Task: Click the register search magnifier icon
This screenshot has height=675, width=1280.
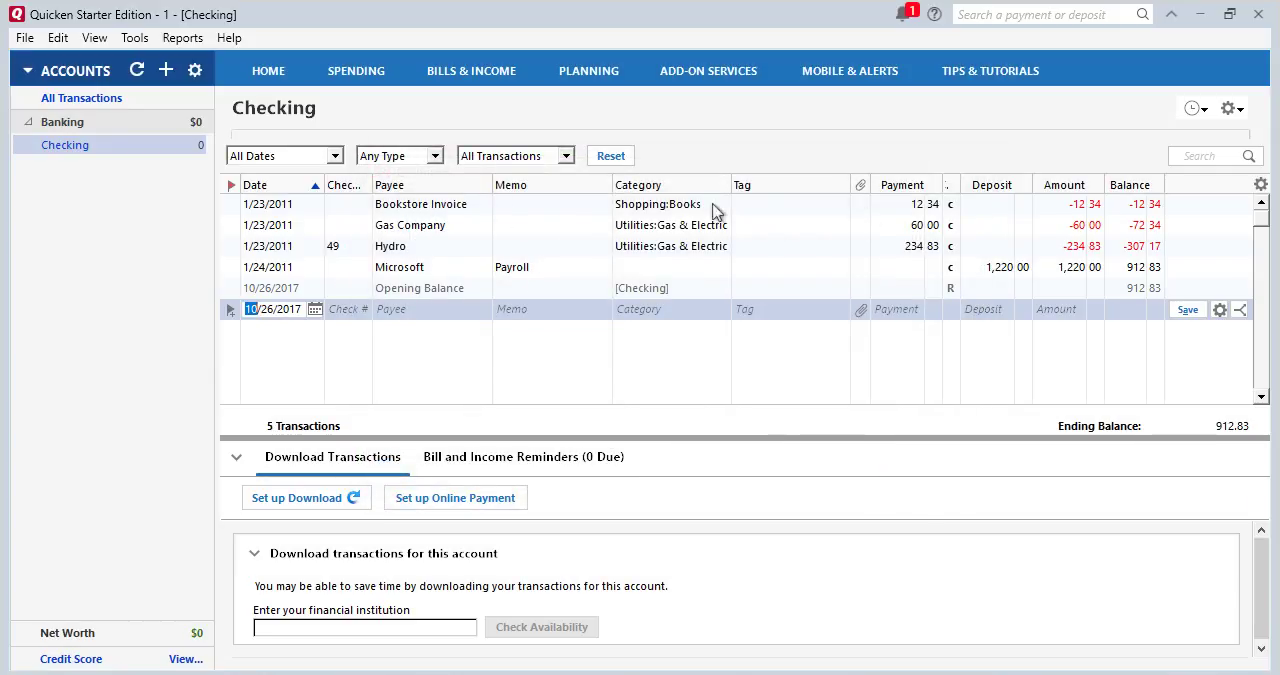Action: (x=1249, y=156)
